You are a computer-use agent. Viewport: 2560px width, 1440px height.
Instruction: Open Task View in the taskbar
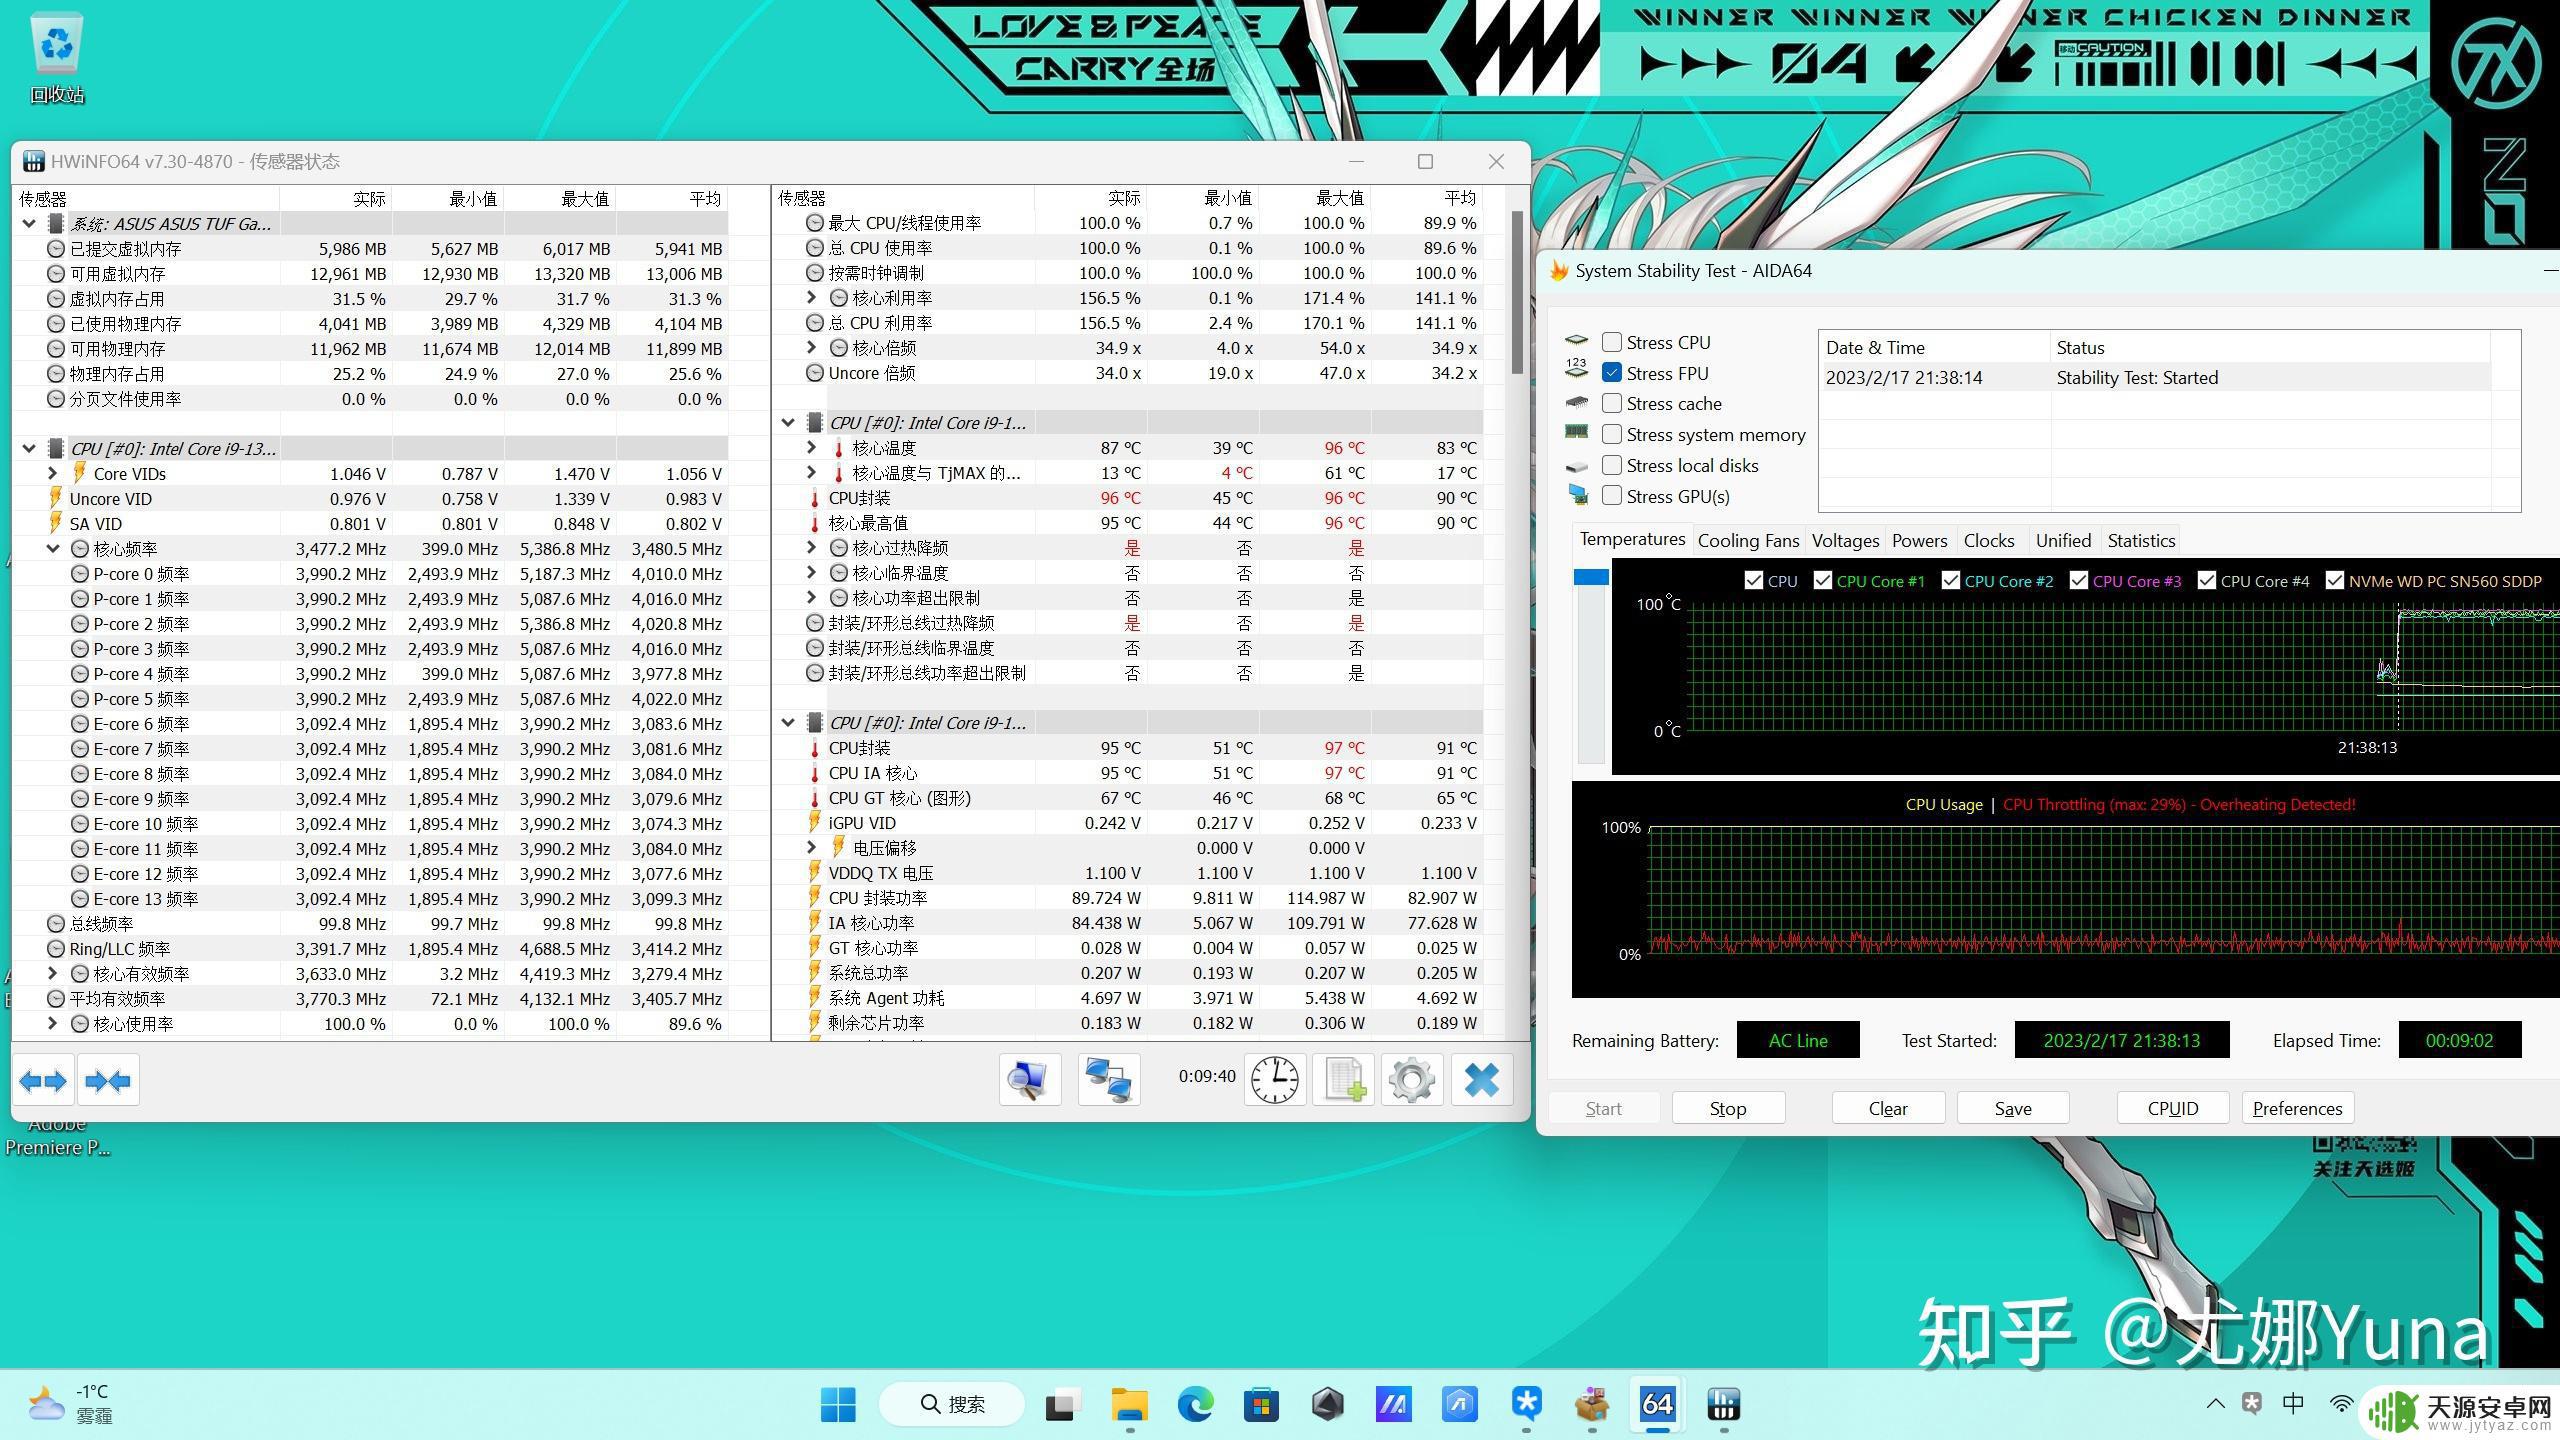pyautogui.click(x=1062, y=1405)
